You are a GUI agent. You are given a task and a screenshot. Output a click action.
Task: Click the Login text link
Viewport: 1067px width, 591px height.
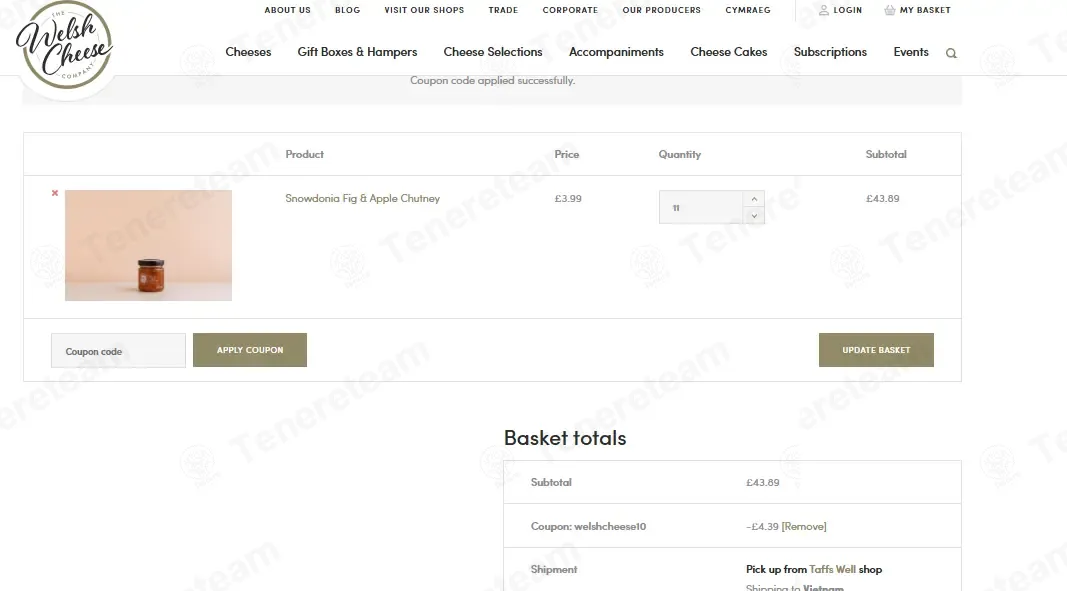click(x=847, y=10)
